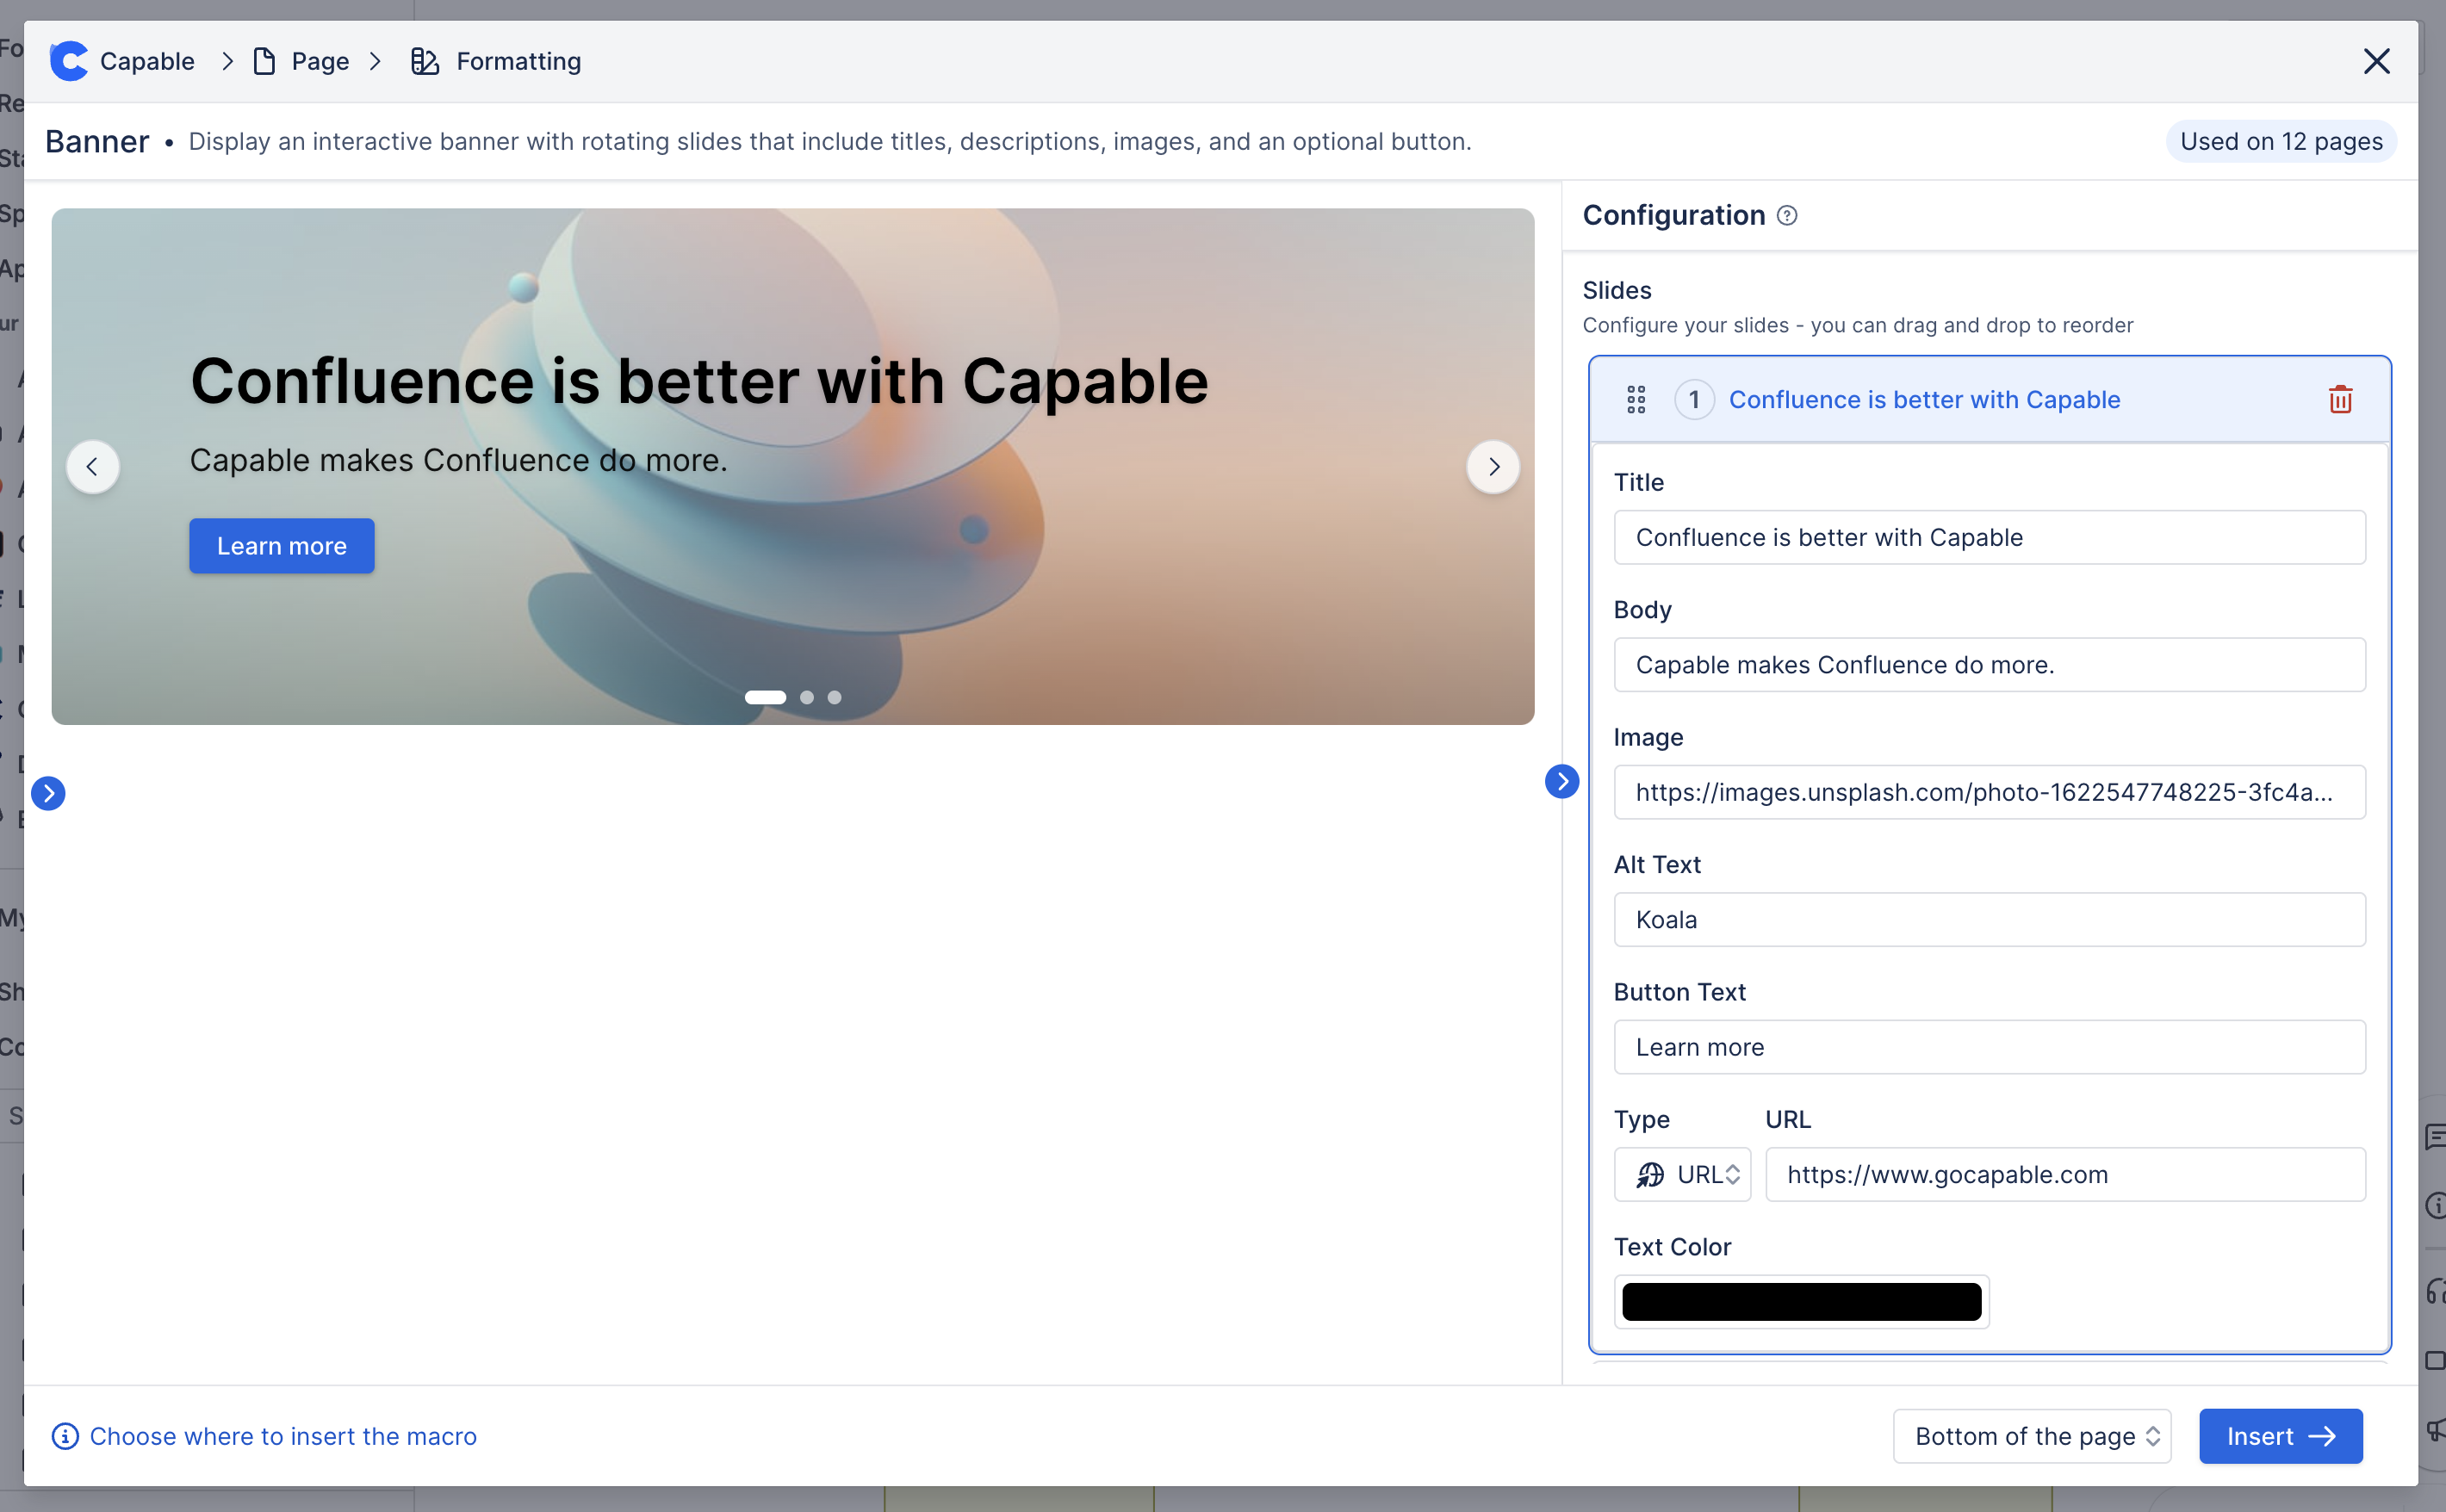Viewport: 2446px width, 1512px height.
Task: Close the Banner macro dialog
Action: (2376, 61)
